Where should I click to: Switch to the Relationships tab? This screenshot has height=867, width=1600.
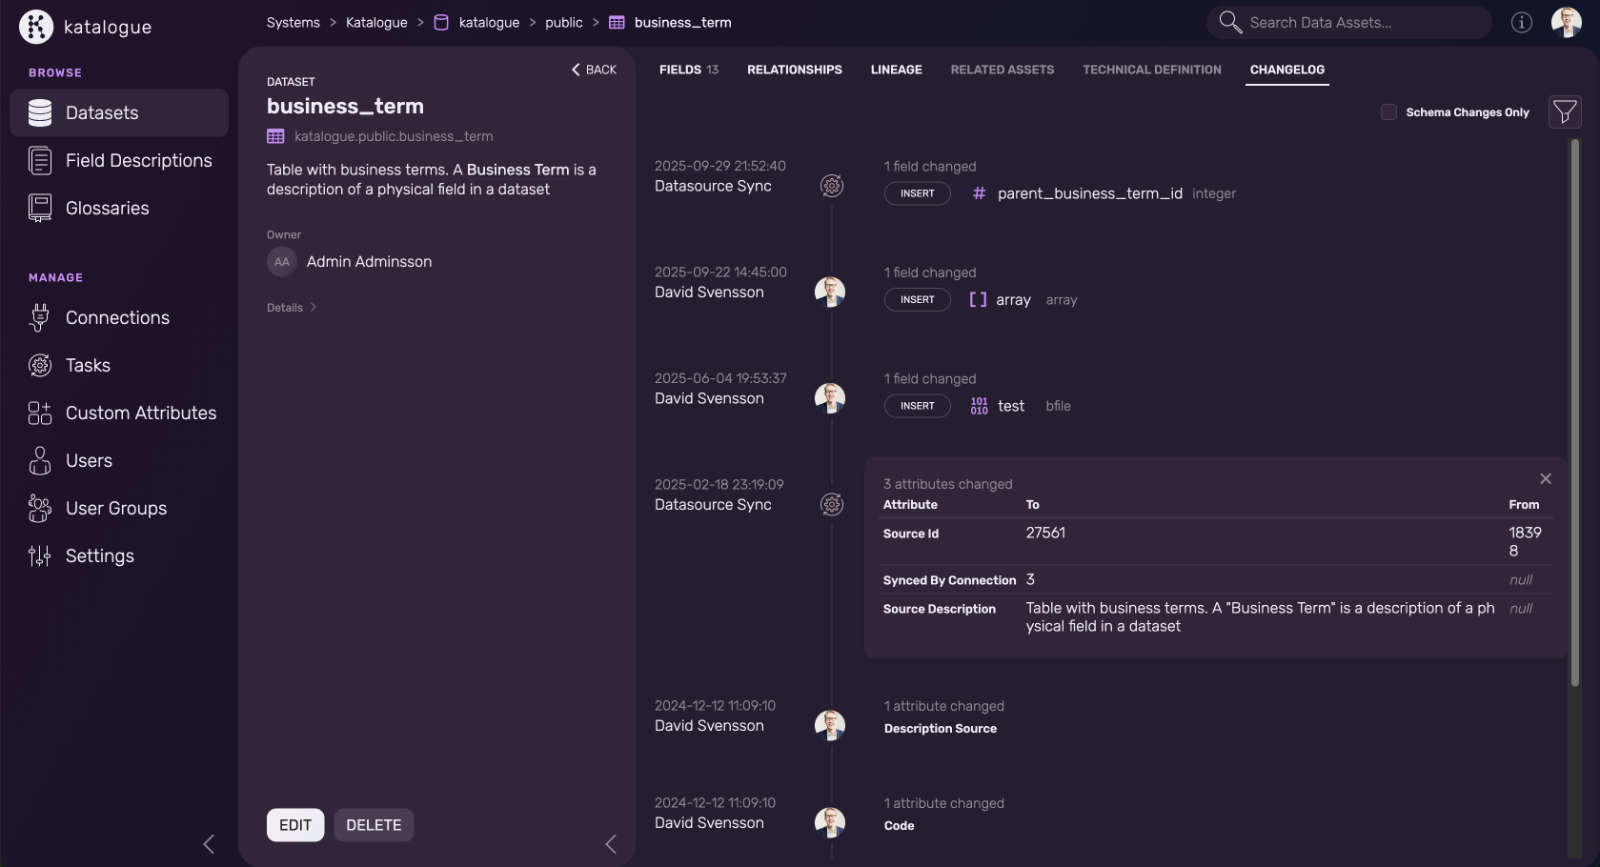click(795, 70)
